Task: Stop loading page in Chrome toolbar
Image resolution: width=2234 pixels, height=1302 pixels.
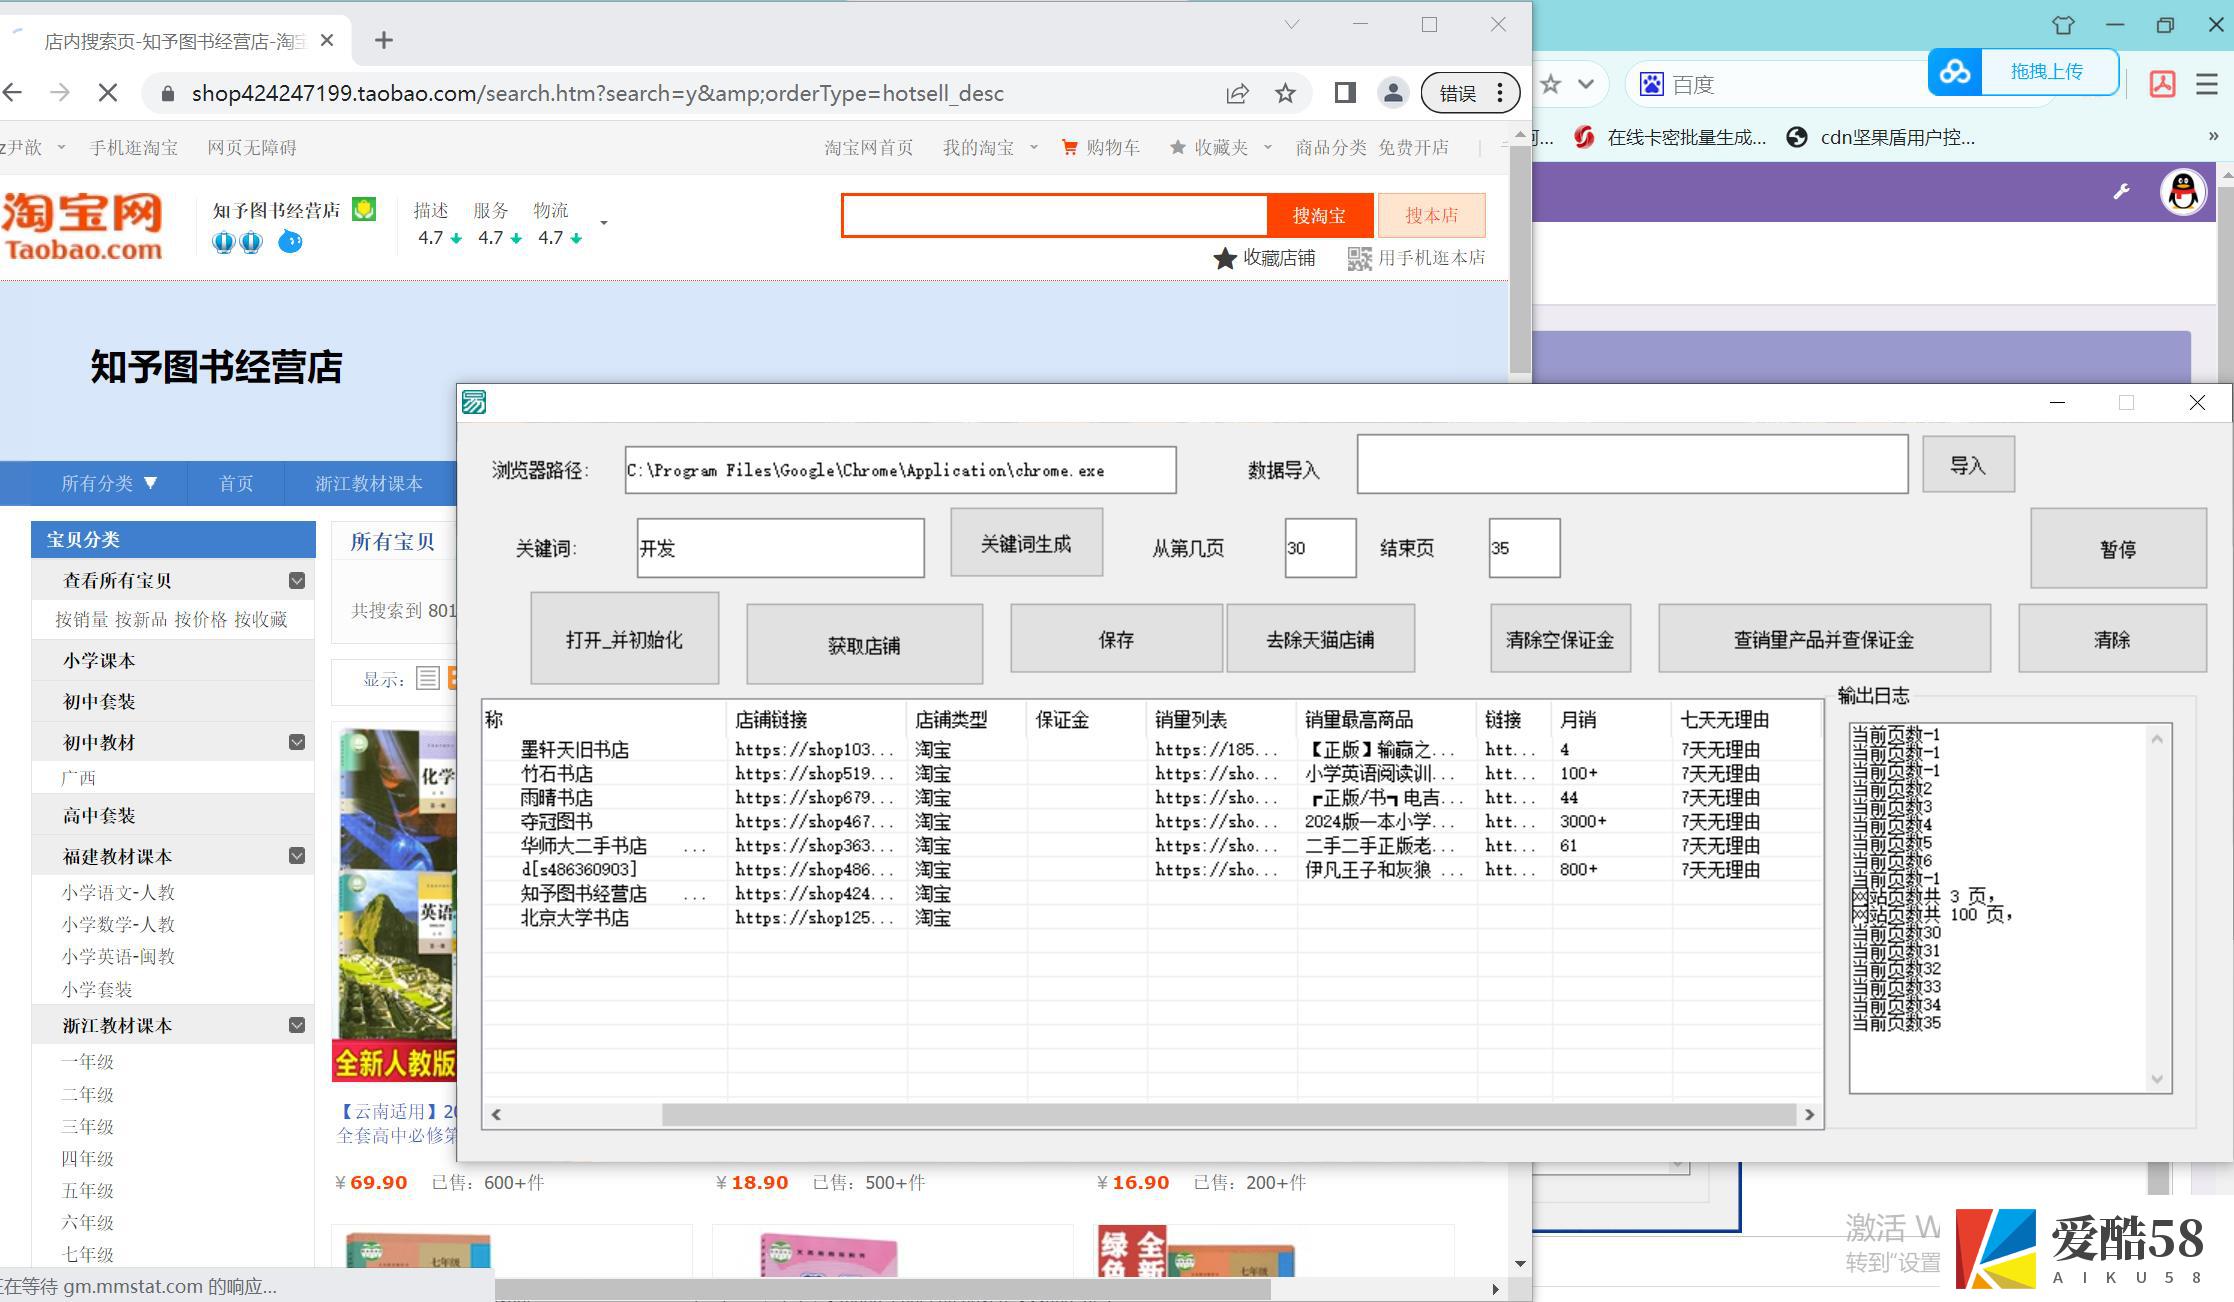Action: (108, 93)
